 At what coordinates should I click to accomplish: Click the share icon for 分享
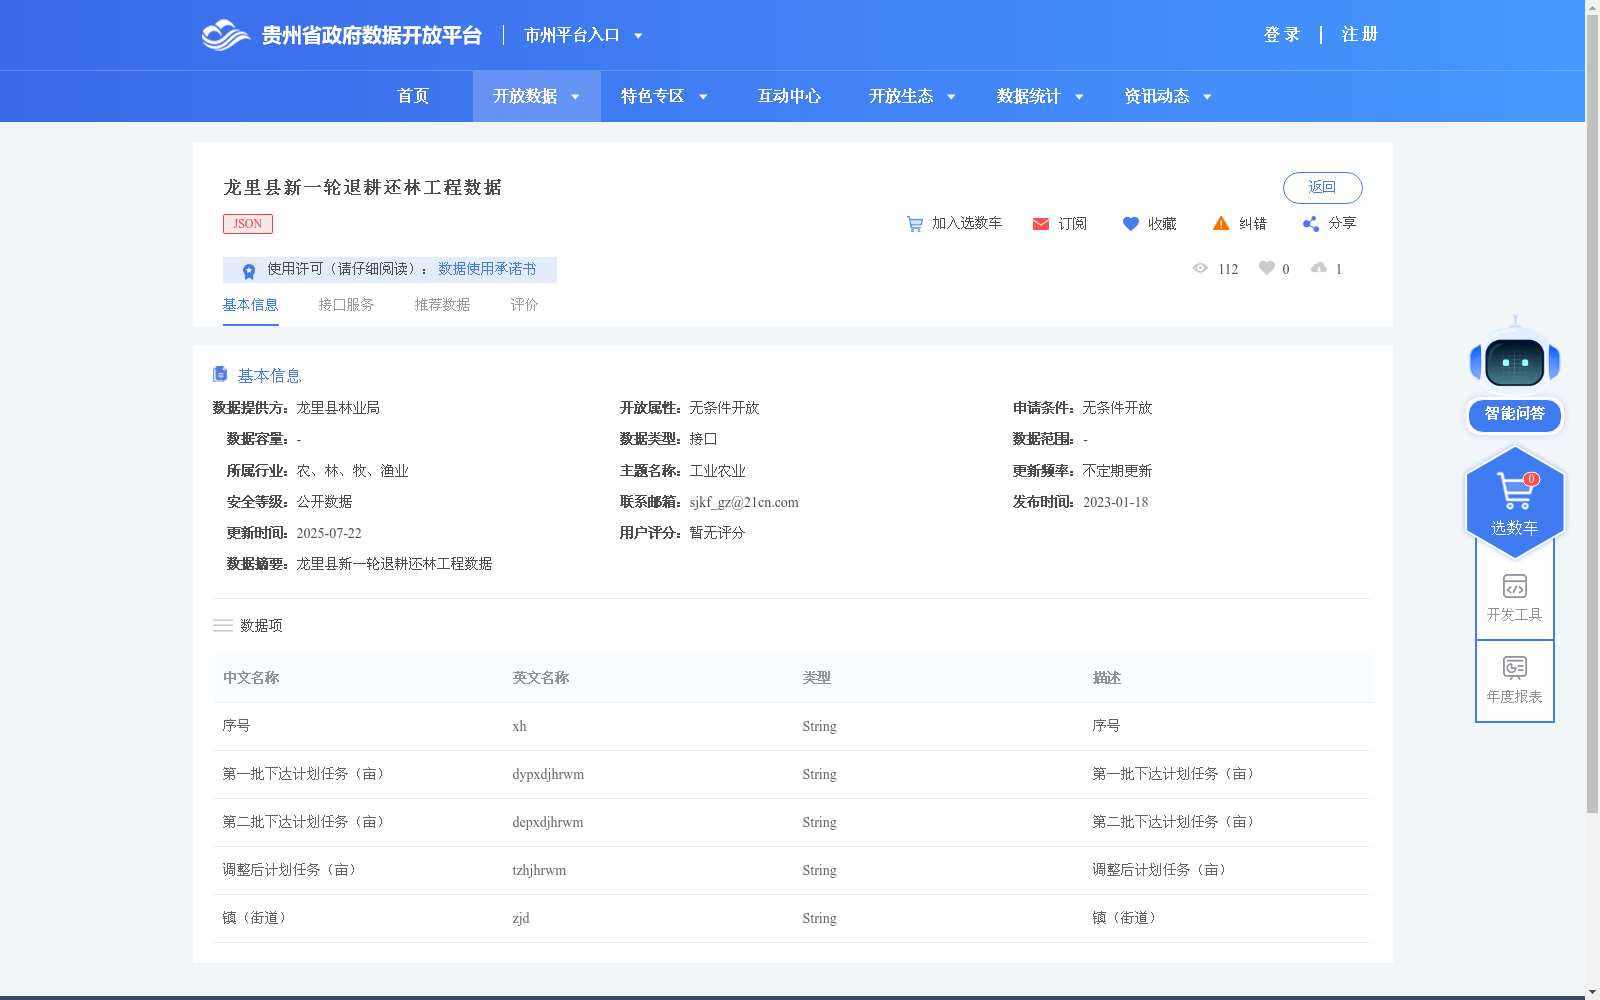point(1311,223)
